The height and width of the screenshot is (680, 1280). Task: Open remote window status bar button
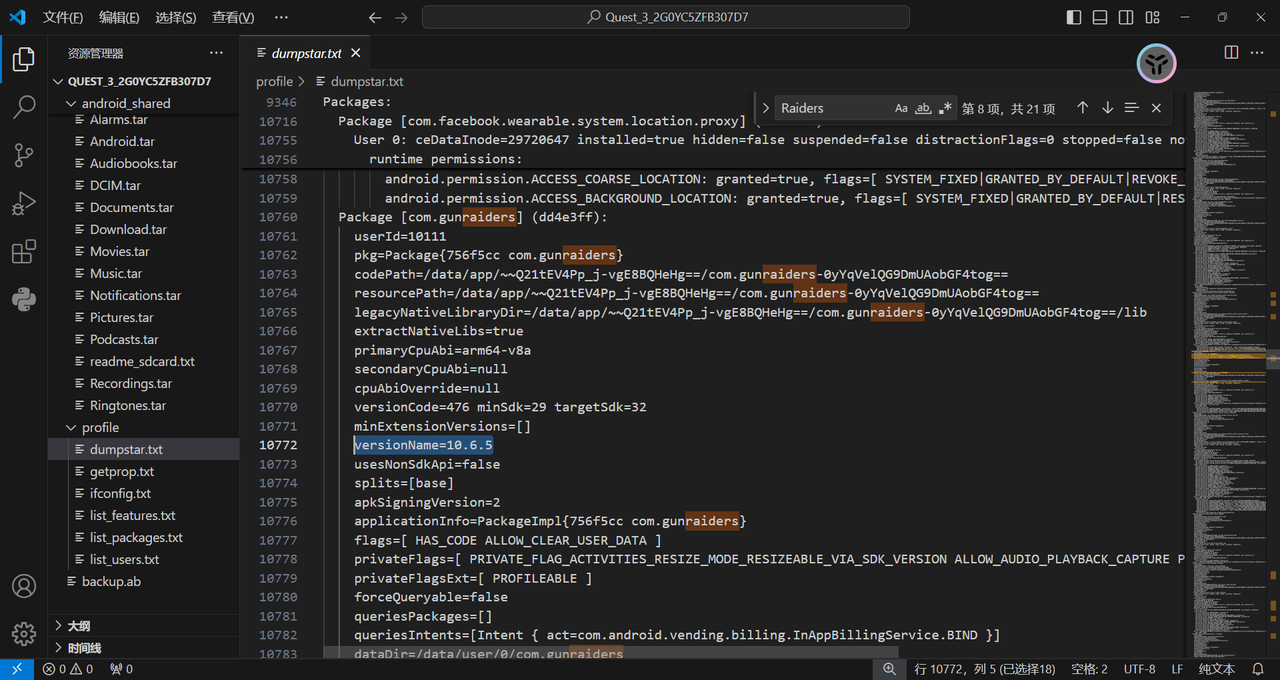click(x=17, y=669)
